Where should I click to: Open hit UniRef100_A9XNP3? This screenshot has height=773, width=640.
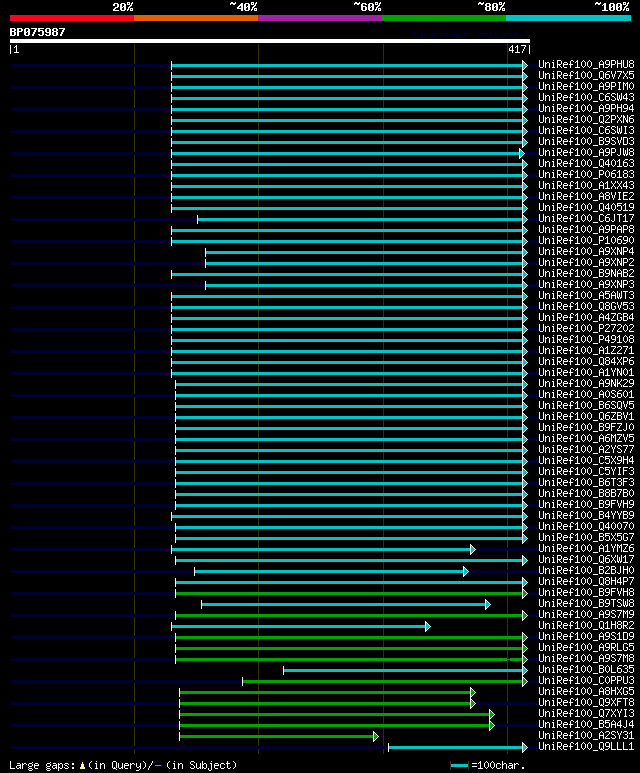click(x=586, y=284)
